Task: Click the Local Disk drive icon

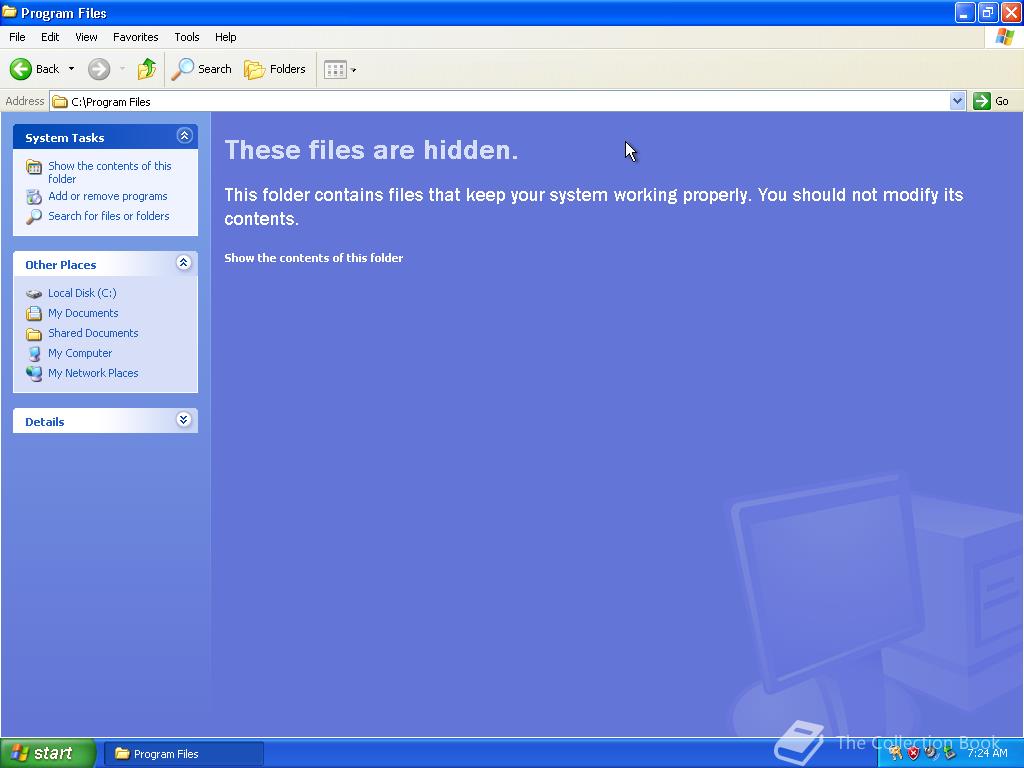Action: [x=34, y=294]
